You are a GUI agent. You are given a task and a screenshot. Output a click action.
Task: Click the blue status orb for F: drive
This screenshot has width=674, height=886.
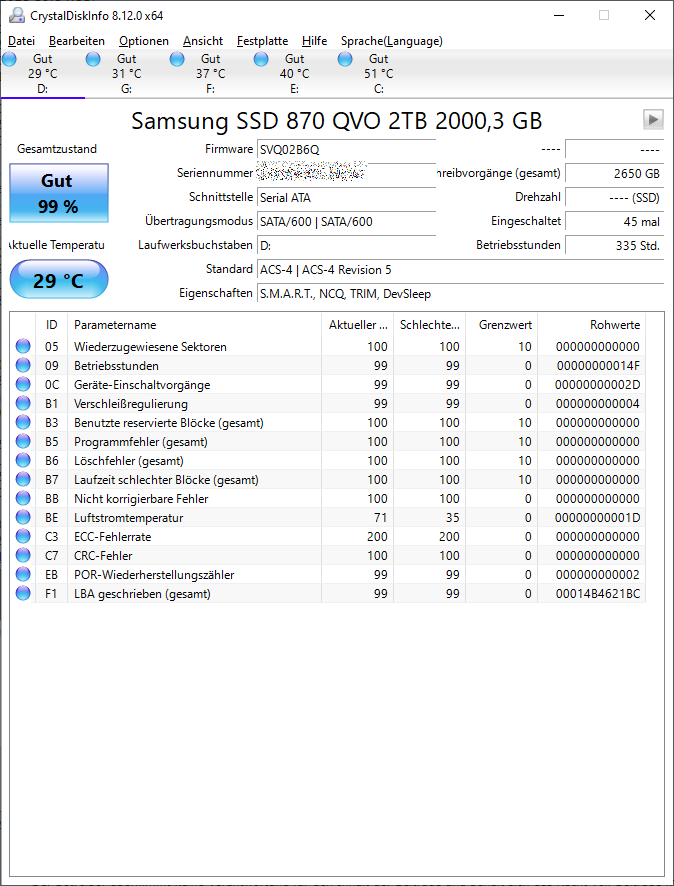177,59
